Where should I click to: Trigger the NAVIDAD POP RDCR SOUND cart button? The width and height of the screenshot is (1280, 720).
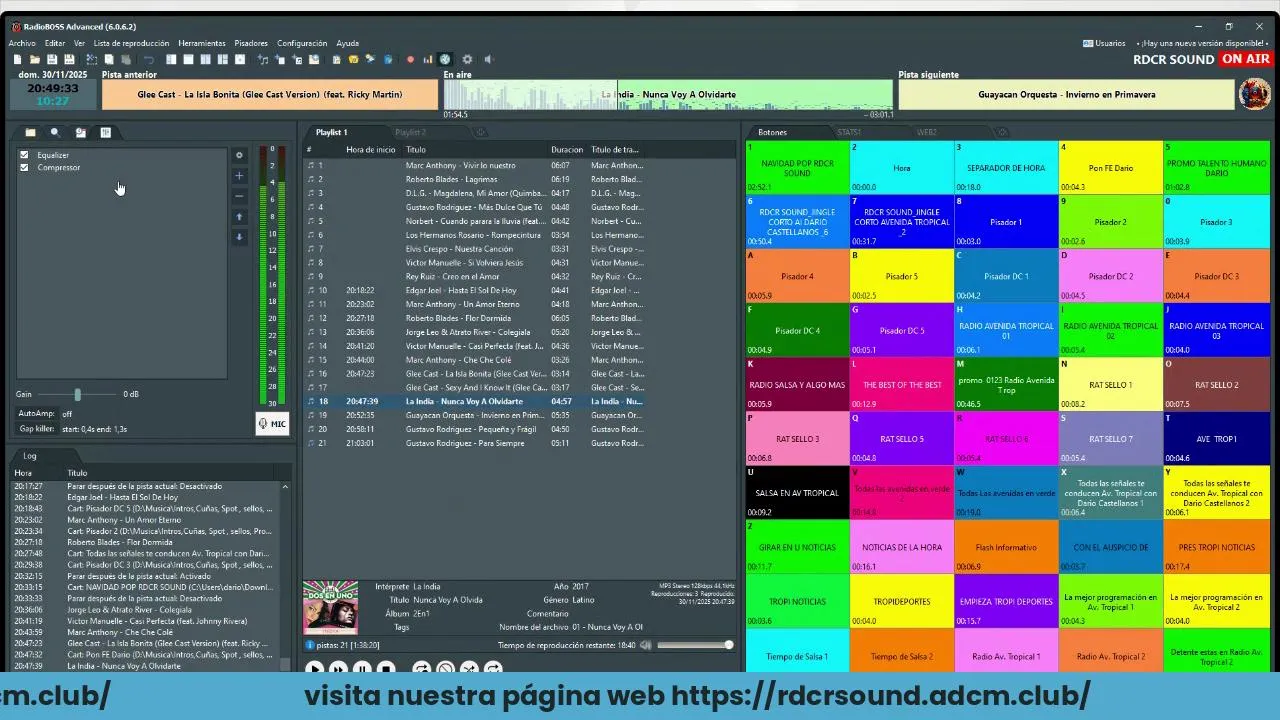point(797,167)
